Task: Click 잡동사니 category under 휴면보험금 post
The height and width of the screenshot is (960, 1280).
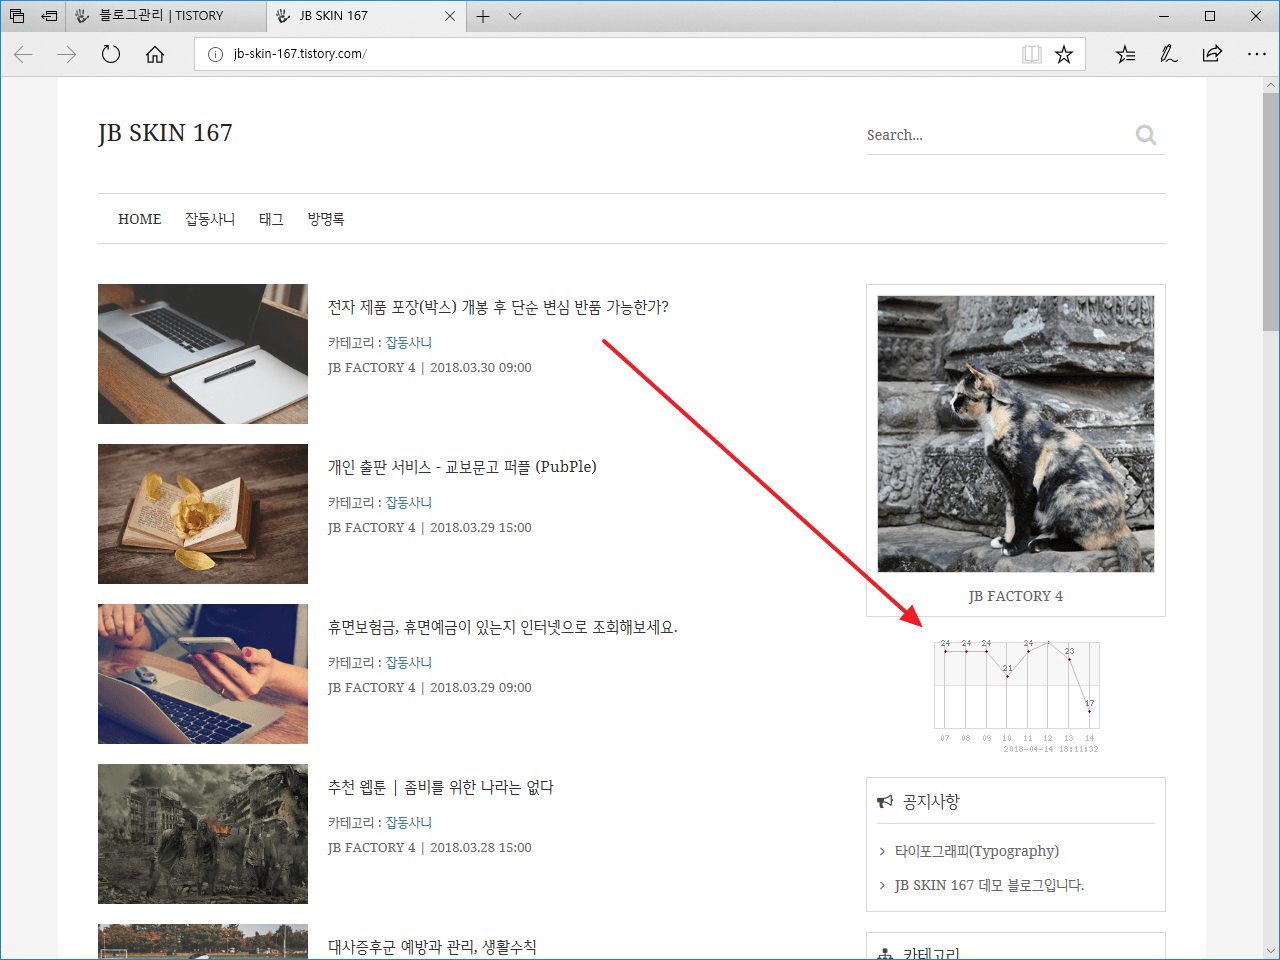Action: point(409,662)
